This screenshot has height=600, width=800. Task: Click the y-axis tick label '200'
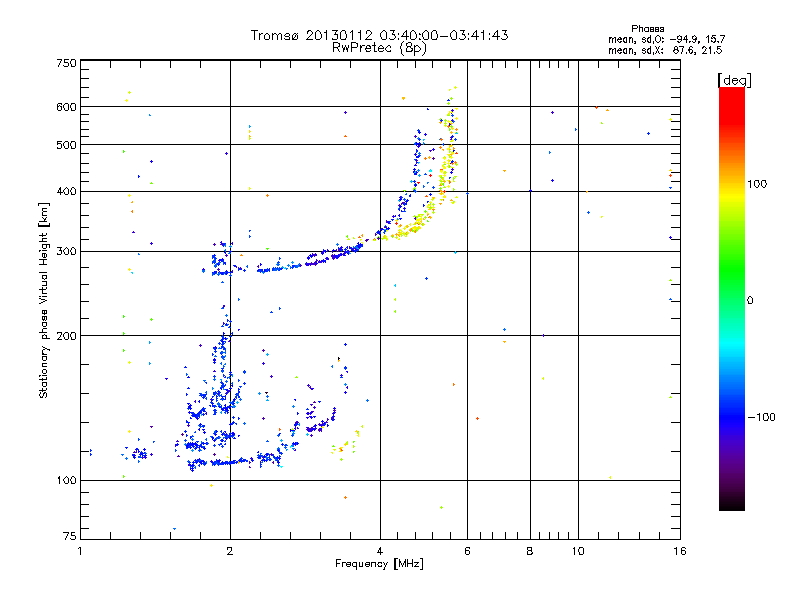66,336
